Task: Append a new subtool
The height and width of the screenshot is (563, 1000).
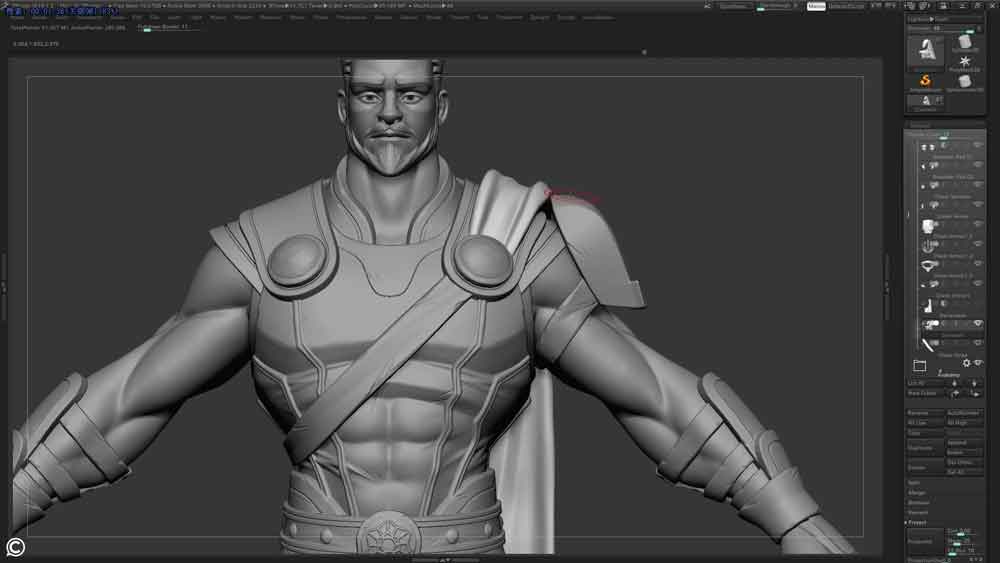Action: tap(964, 442)
